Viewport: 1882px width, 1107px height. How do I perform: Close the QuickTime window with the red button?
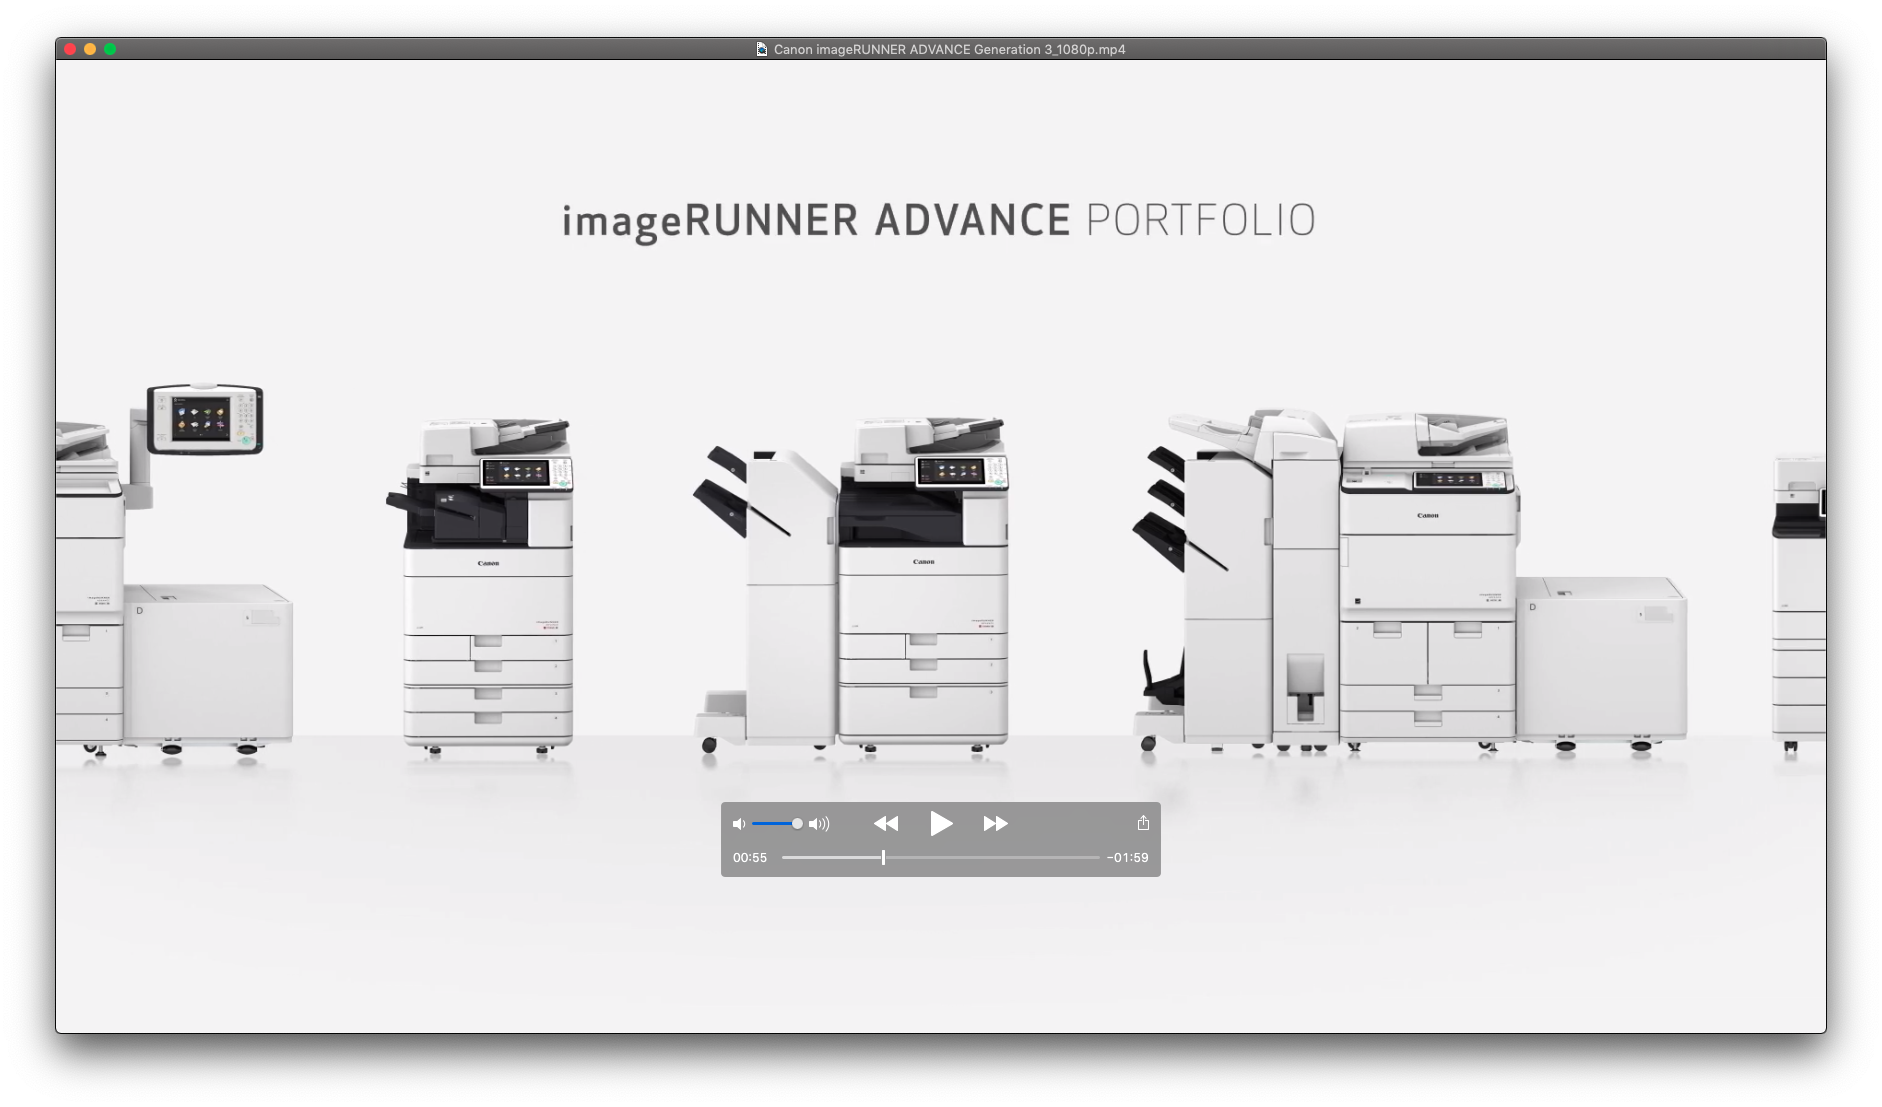pyautogui.click(x=70, y=49)
